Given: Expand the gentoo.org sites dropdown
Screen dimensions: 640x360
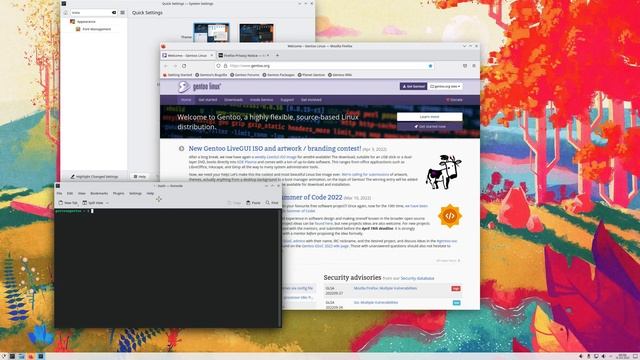Looking at the screenshot, I should point(445,87).
